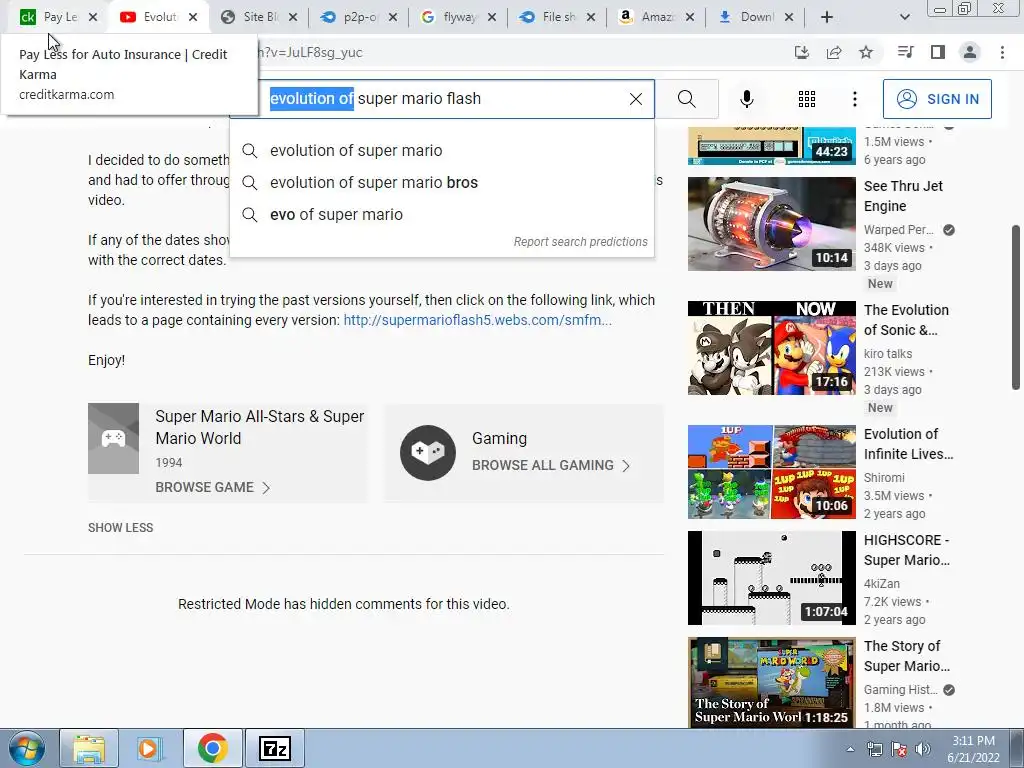The width and height of the screenshot is (1024, 768).
Task: Click the network tray icon
Action: pyautogui.click(x=874, y=748)
